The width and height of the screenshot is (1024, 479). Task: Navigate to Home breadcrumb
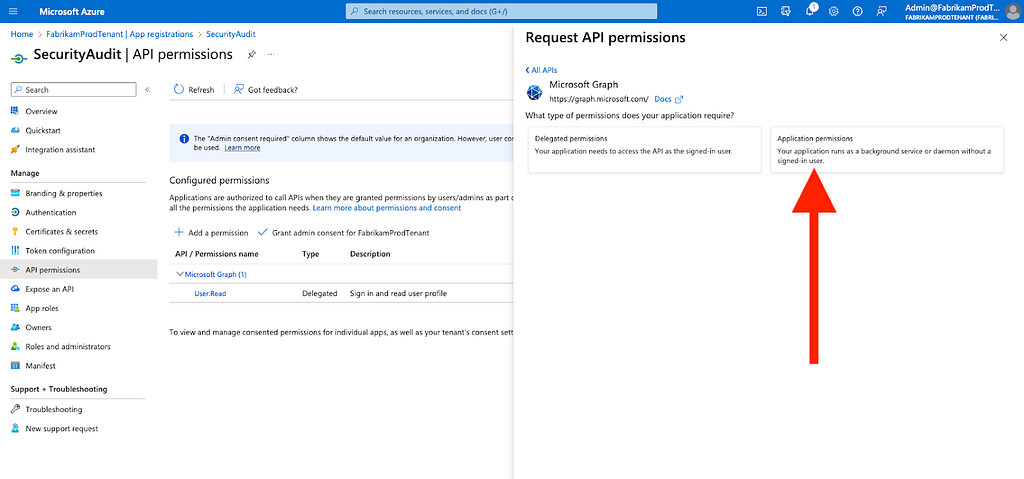point(22,34)
